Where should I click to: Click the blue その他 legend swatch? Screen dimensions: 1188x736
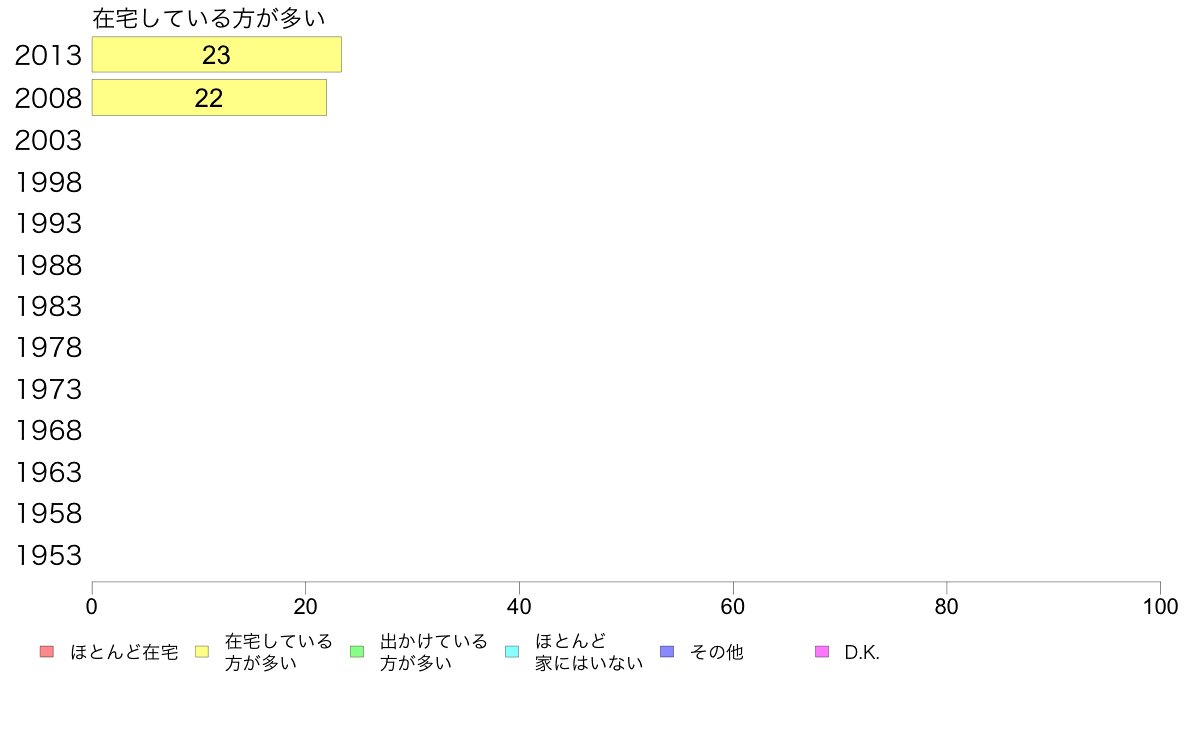pos(667,652)
